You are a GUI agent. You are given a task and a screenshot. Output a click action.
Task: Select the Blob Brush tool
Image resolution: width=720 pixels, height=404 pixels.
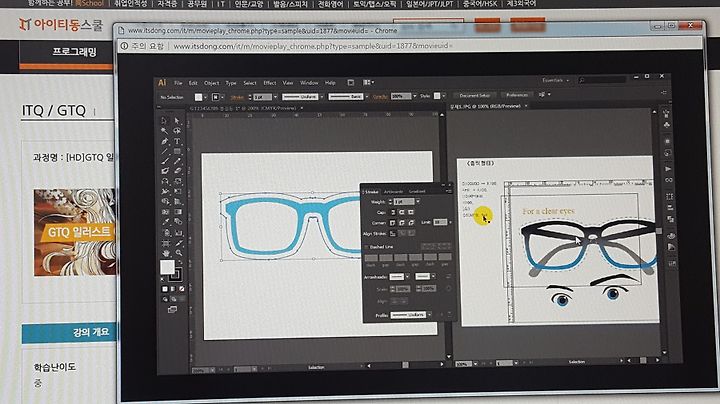(x=164, y=171)
